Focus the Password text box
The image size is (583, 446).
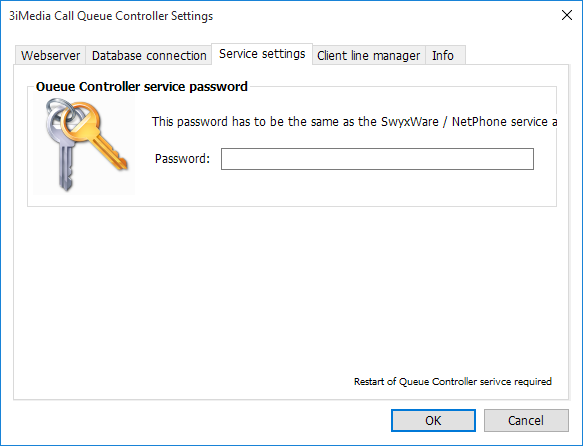click(x=377, y=159)
